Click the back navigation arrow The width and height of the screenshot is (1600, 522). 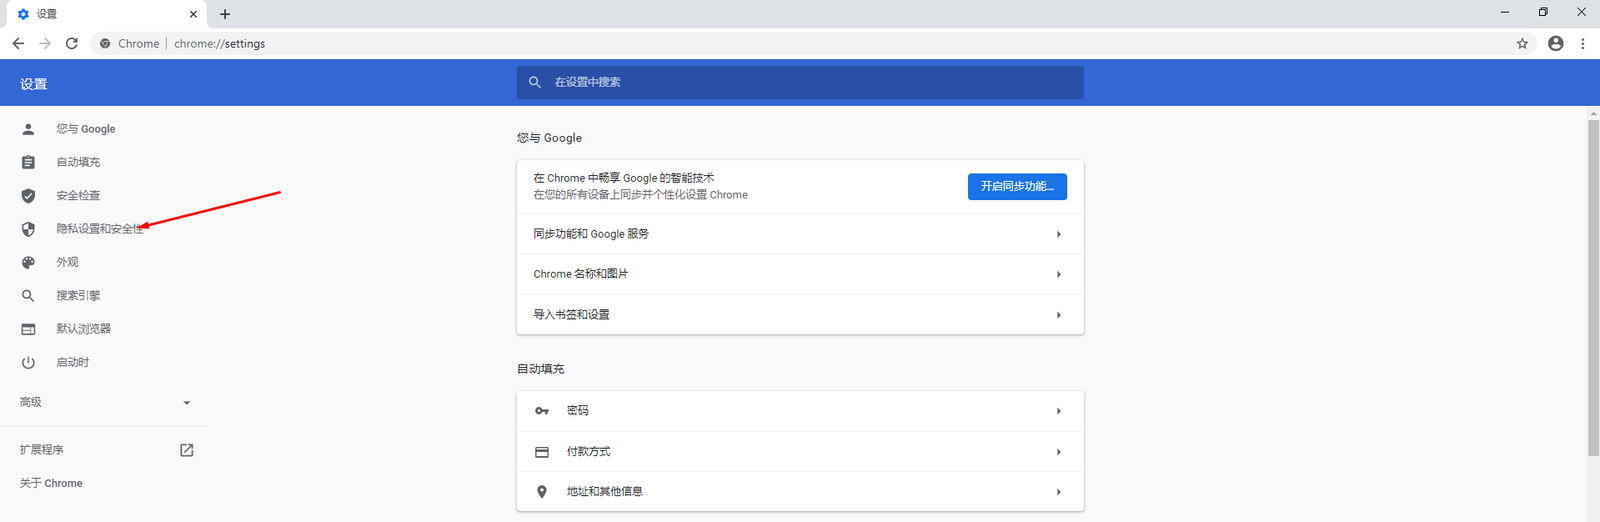click(x=18, y=43)
